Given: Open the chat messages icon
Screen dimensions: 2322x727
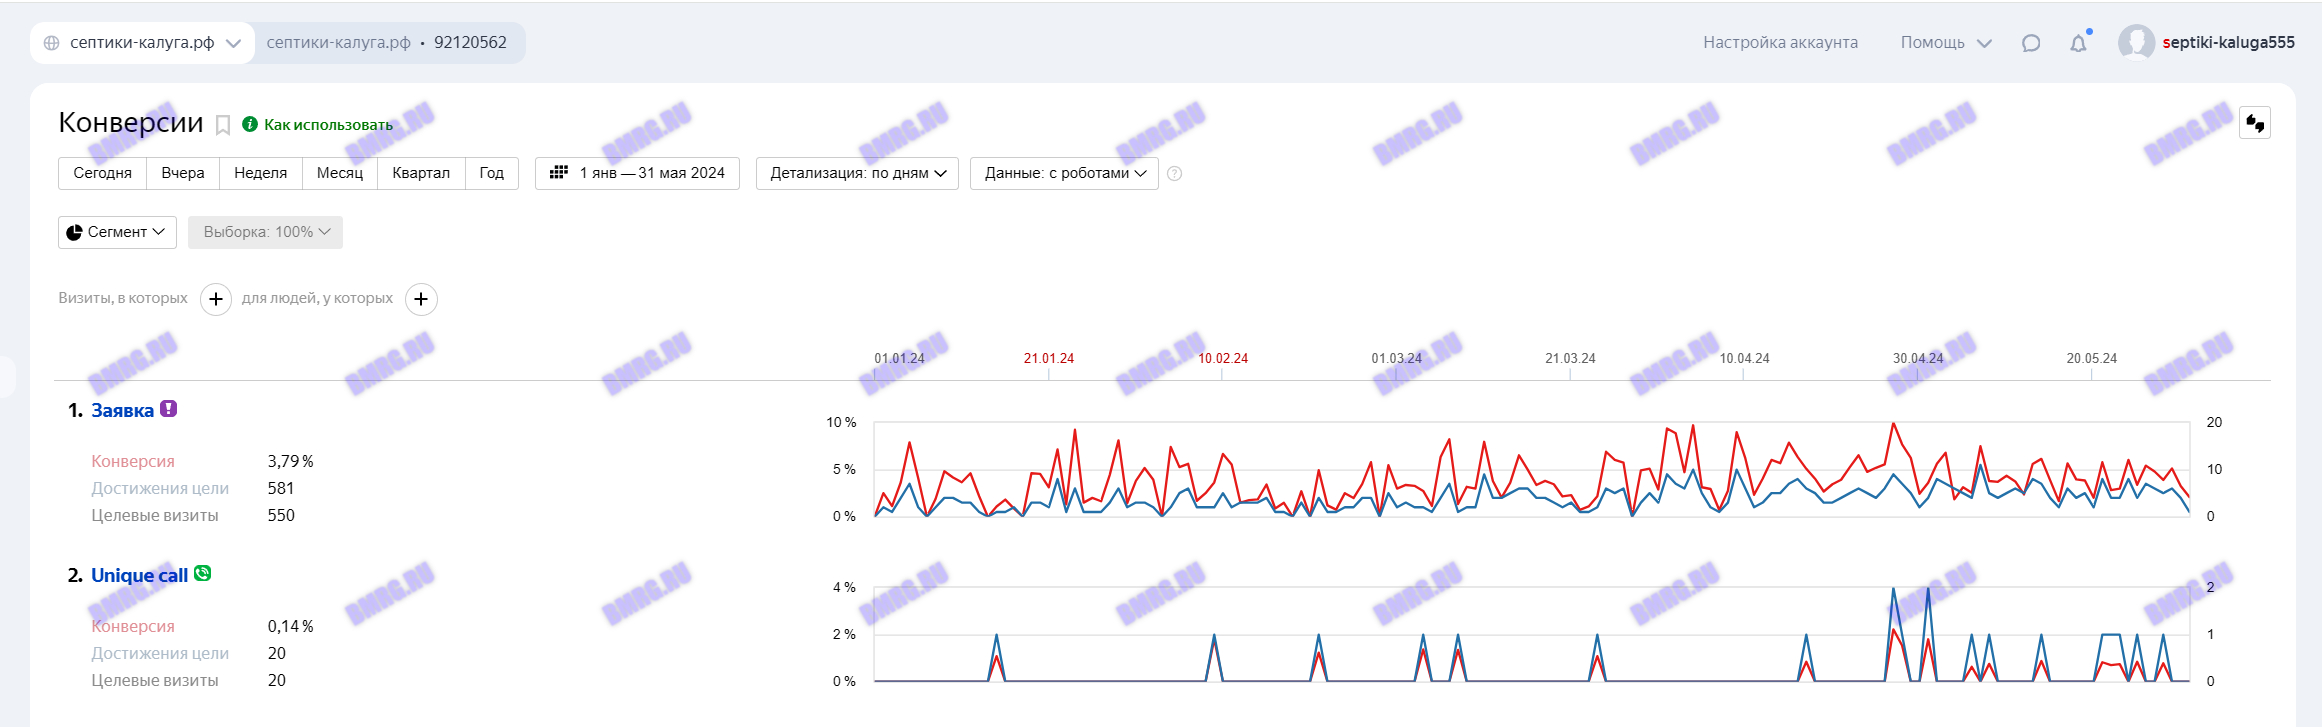Looking at the screenshot, I should [2030, 43].
